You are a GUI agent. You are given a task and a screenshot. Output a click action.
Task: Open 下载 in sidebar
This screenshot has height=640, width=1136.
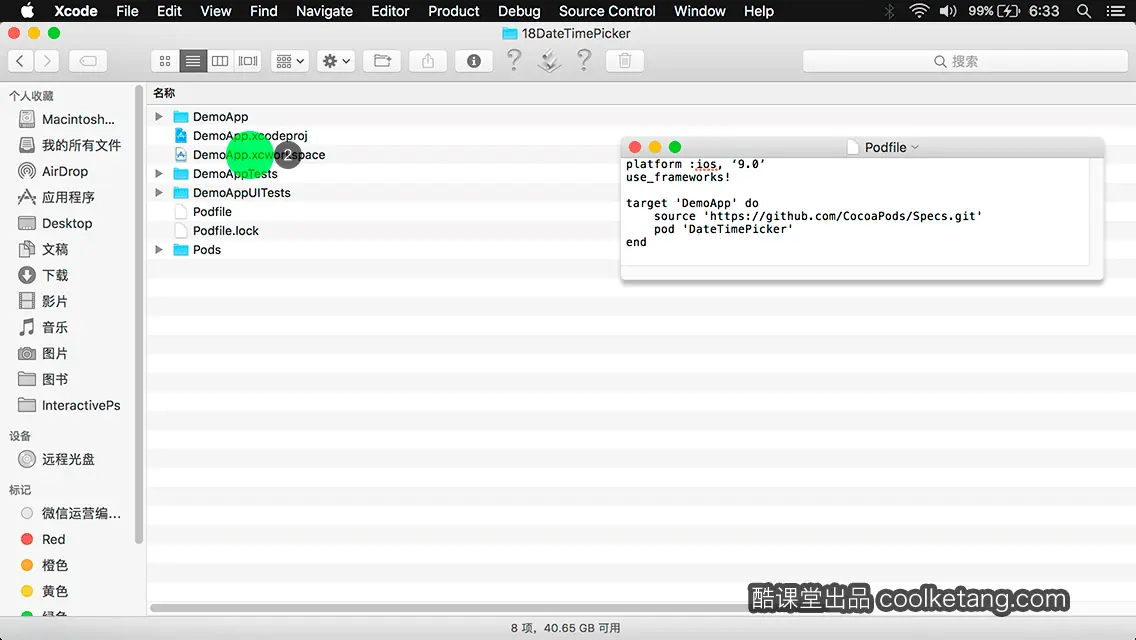click(43, 275)
